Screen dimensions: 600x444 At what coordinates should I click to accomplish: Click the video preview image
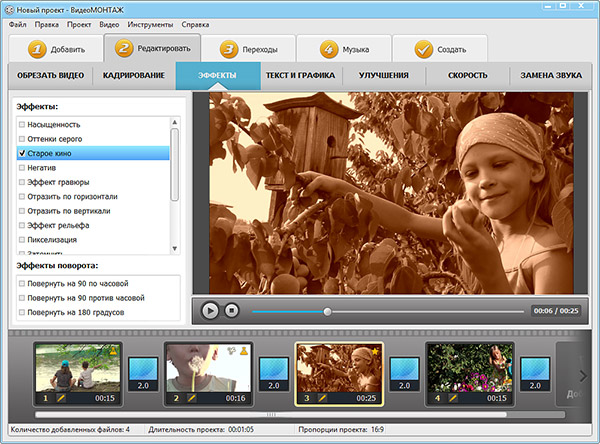coord(391,193)
